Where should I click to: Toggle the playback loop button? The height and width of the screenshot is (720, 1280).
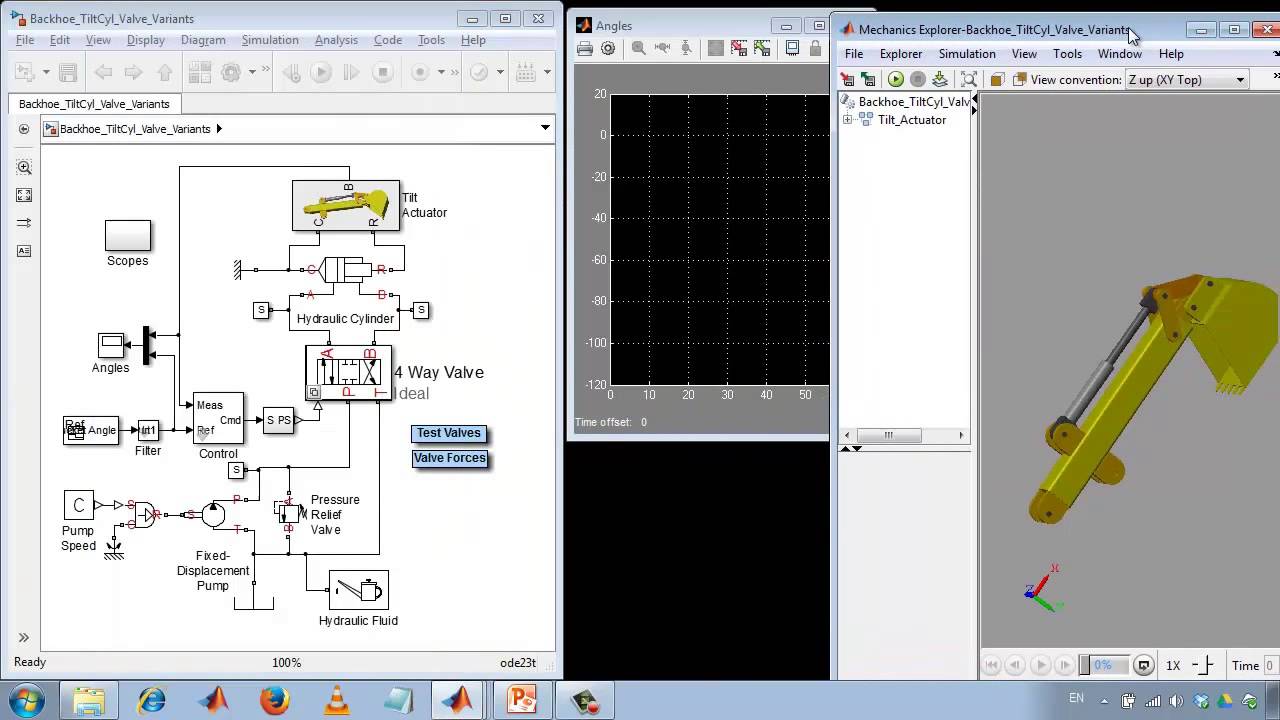click(x=1144, y=665)
